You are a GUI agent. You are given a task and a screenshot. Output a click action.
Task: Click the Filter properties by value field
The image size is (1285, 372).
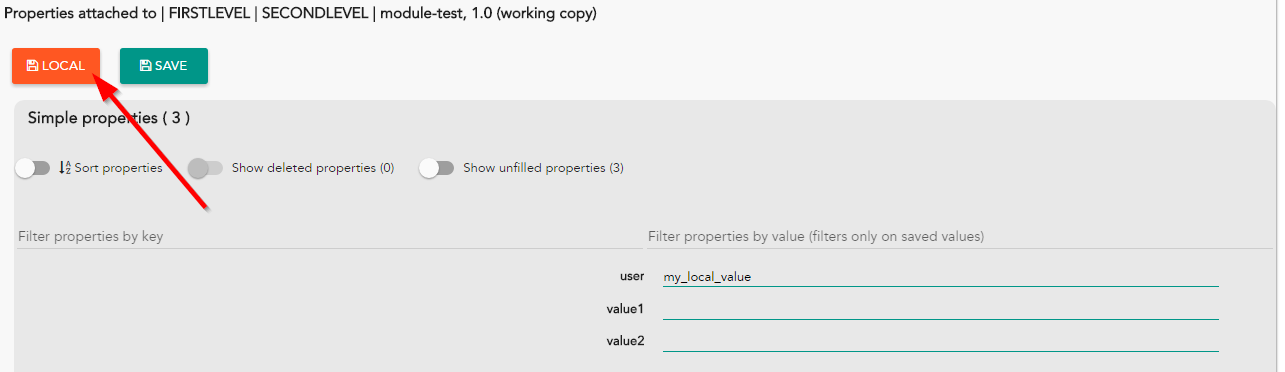(960, 237)
